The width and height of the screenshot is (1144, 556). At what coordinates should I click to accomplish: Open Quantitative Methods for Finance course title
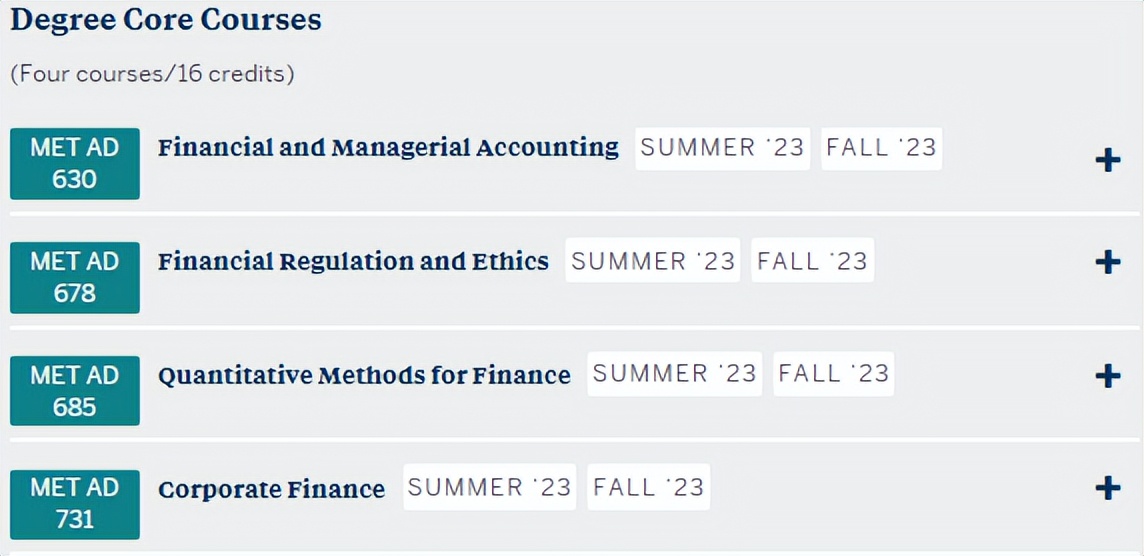(364, 376)
